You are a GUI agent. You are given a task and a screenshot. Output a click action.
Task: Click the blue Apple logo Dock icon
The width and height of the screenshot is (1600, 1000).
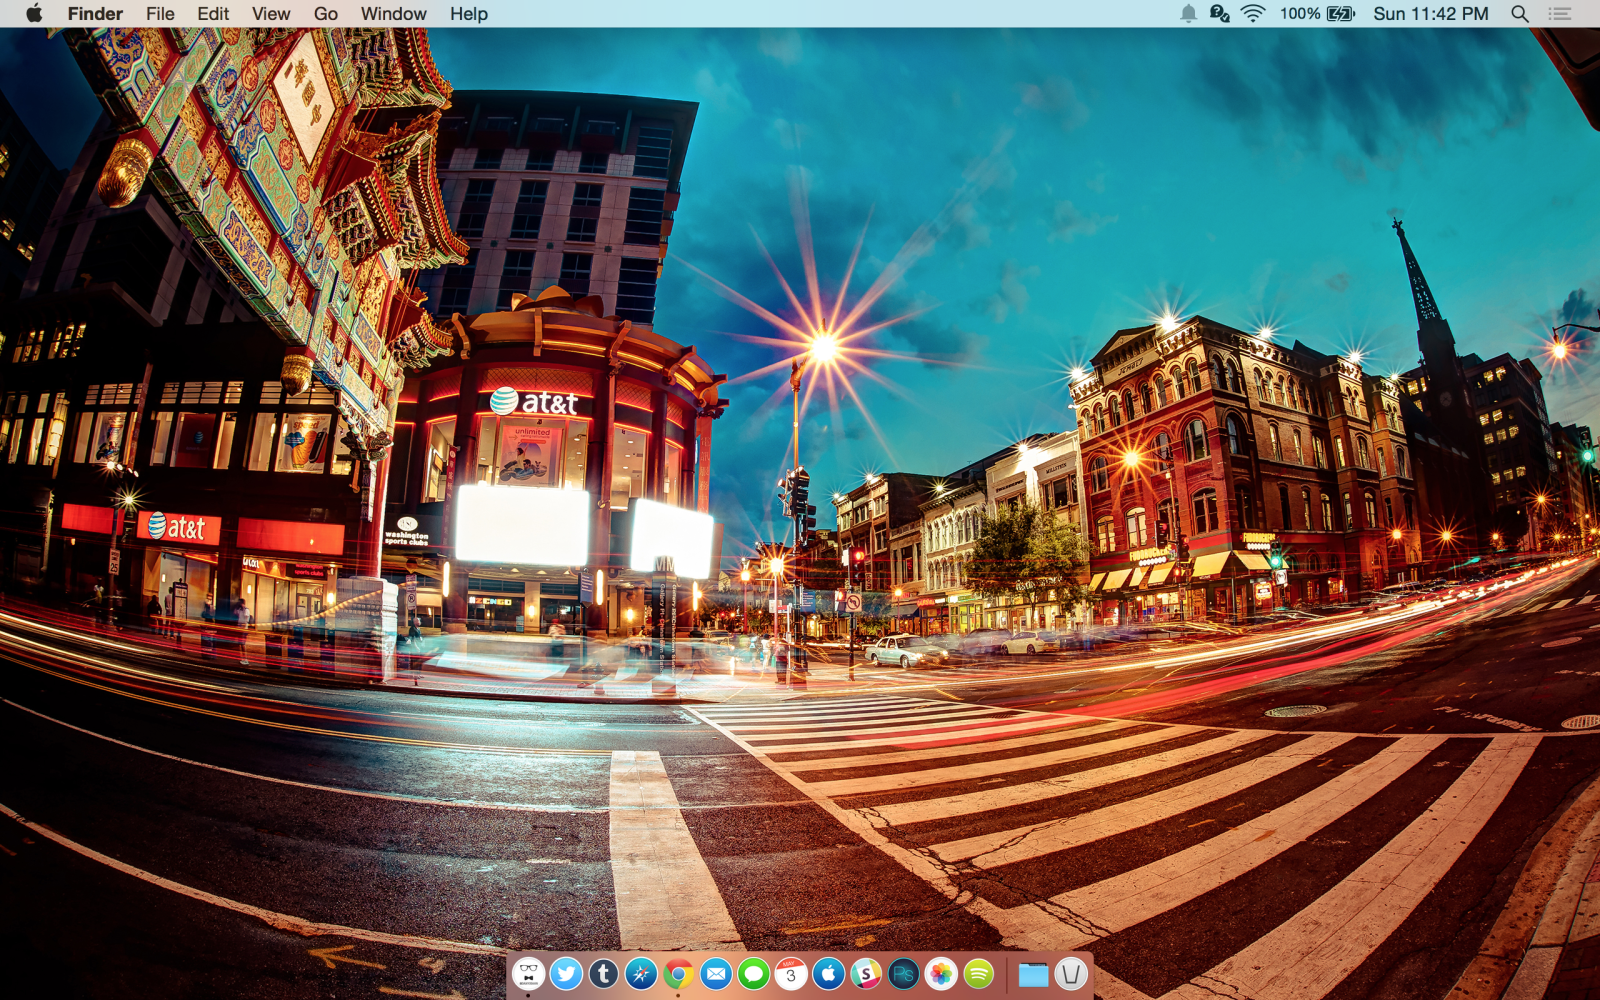(x=829, y=973)
